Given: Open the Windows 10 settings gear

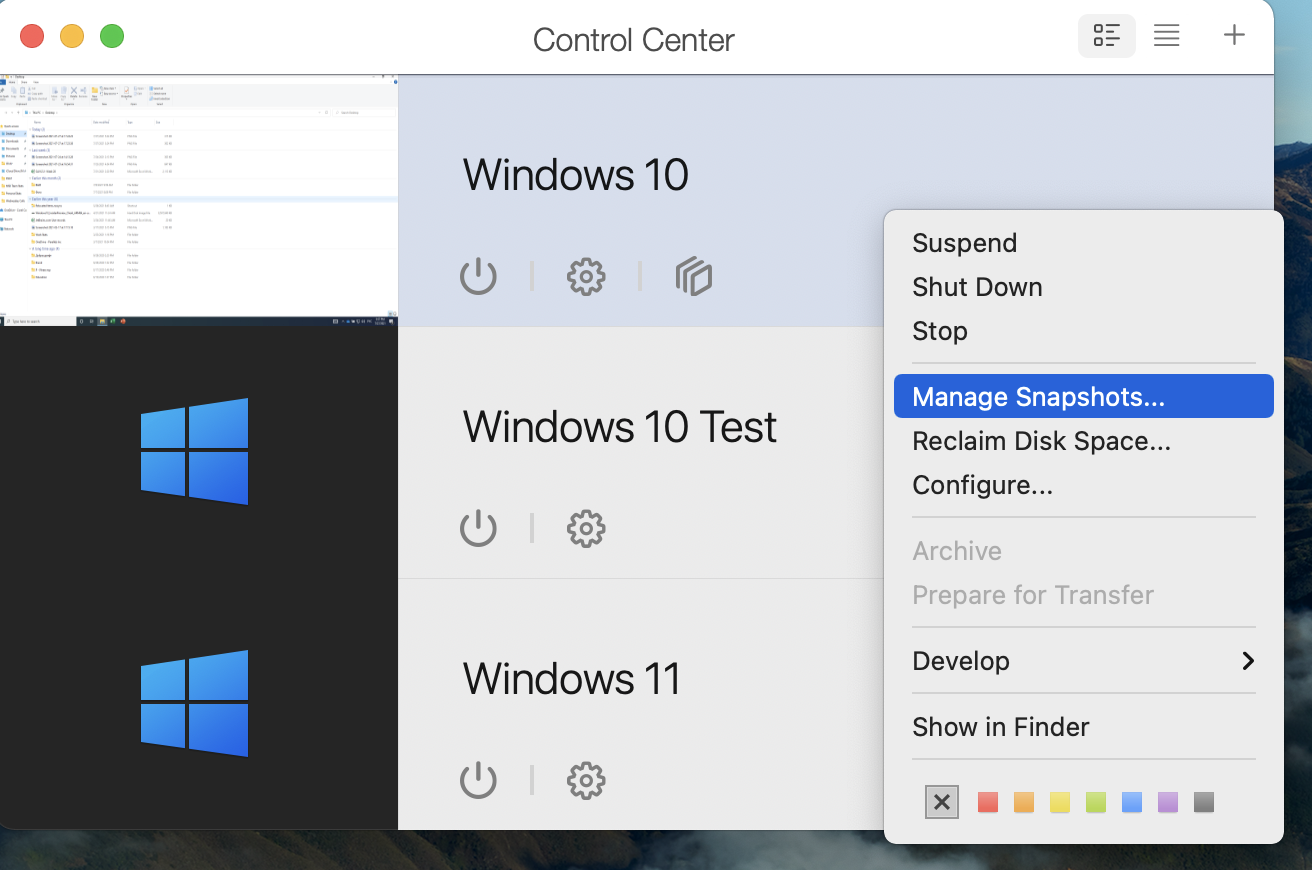Looking at the screenshot, I should (586, 277).
